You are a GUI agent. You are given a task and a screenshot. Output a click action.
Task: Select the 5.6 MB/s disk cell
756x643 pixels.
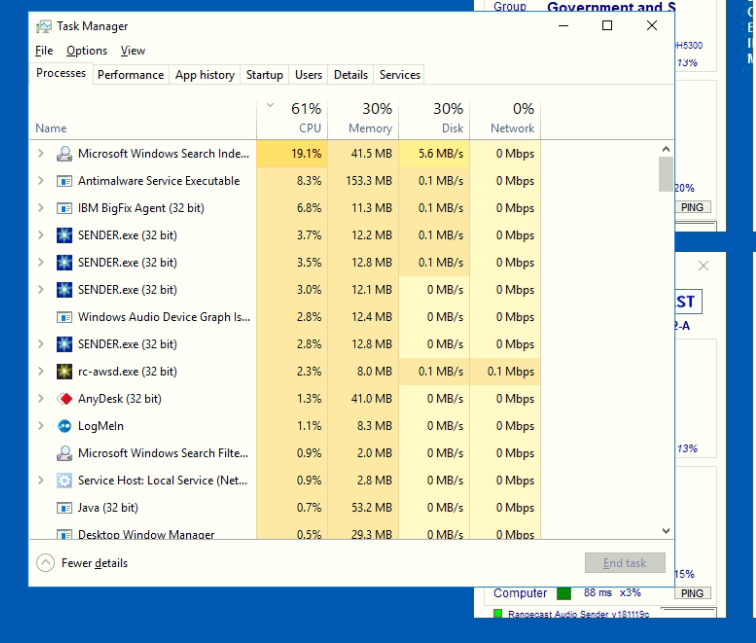click(434, 154)
